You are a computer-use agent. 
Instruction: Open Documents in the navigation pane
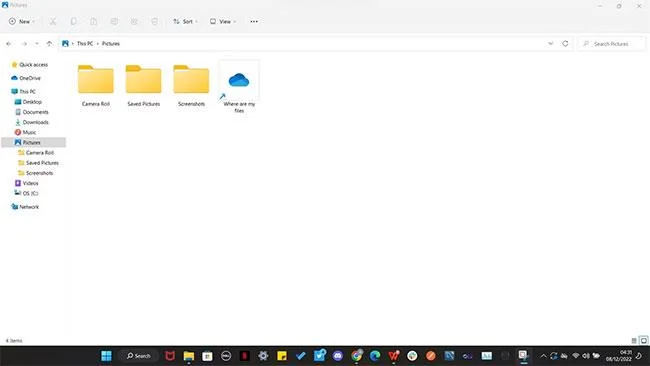coord(32,112)
